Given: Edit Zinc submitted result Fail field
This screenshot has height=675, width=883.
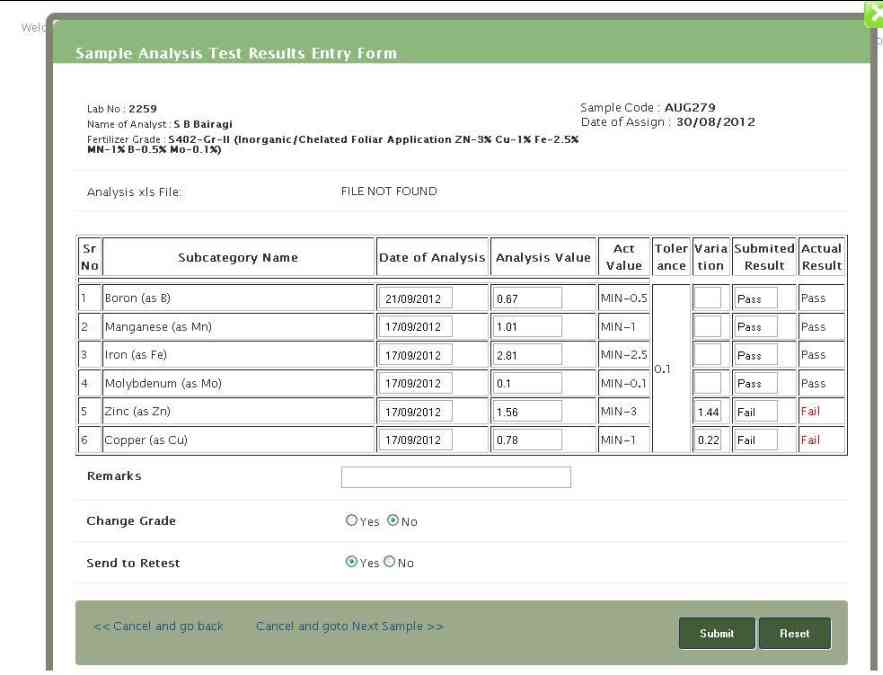Looking at the screenshot, I should click(755, 412).
